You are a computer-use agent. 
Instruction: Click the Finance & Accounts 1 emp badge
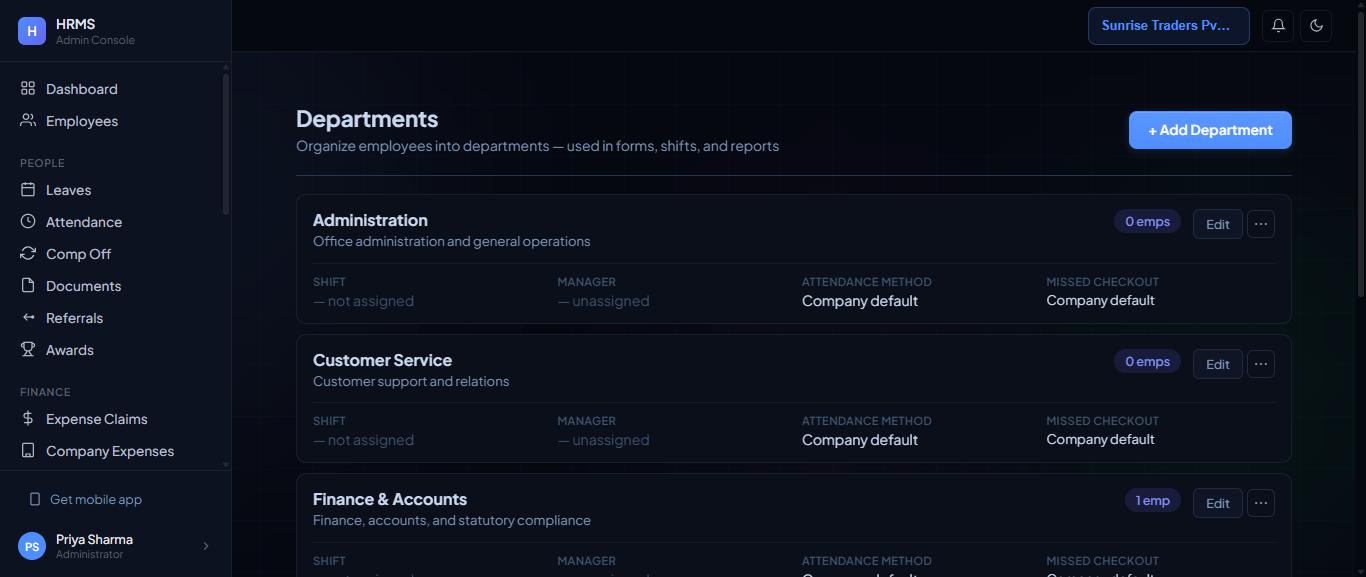(1153, 500)
